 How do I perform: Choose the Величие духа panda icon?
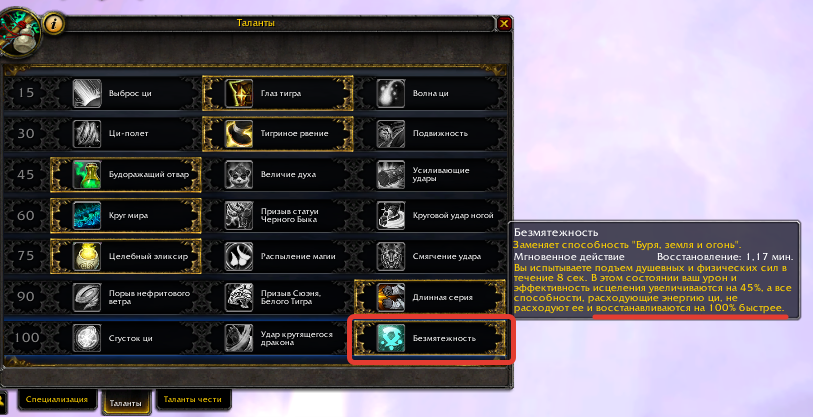[x=239, y=175]
